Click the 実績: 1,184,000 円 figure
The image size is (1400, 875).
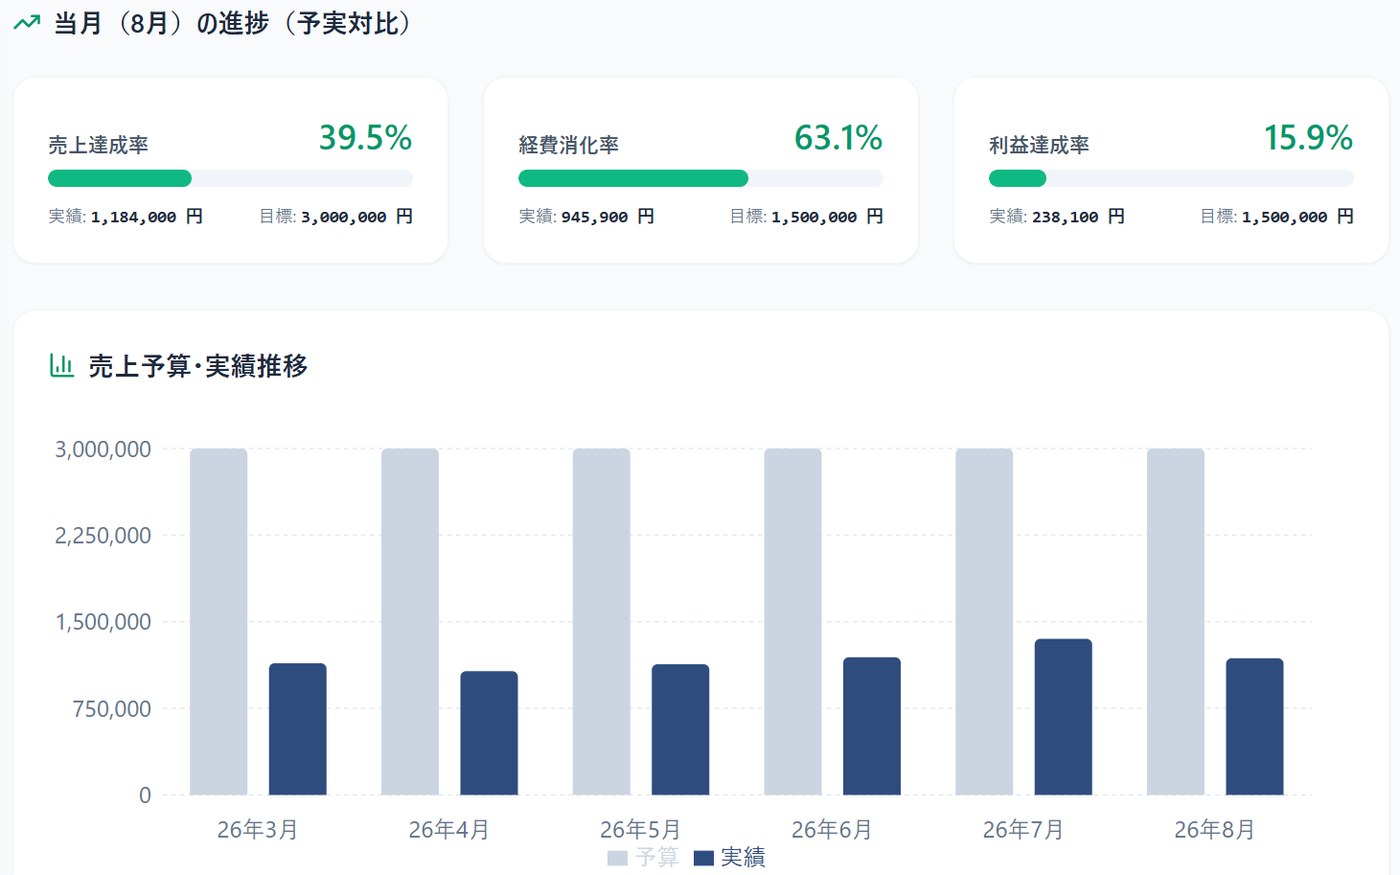click(x=125, y=216)
